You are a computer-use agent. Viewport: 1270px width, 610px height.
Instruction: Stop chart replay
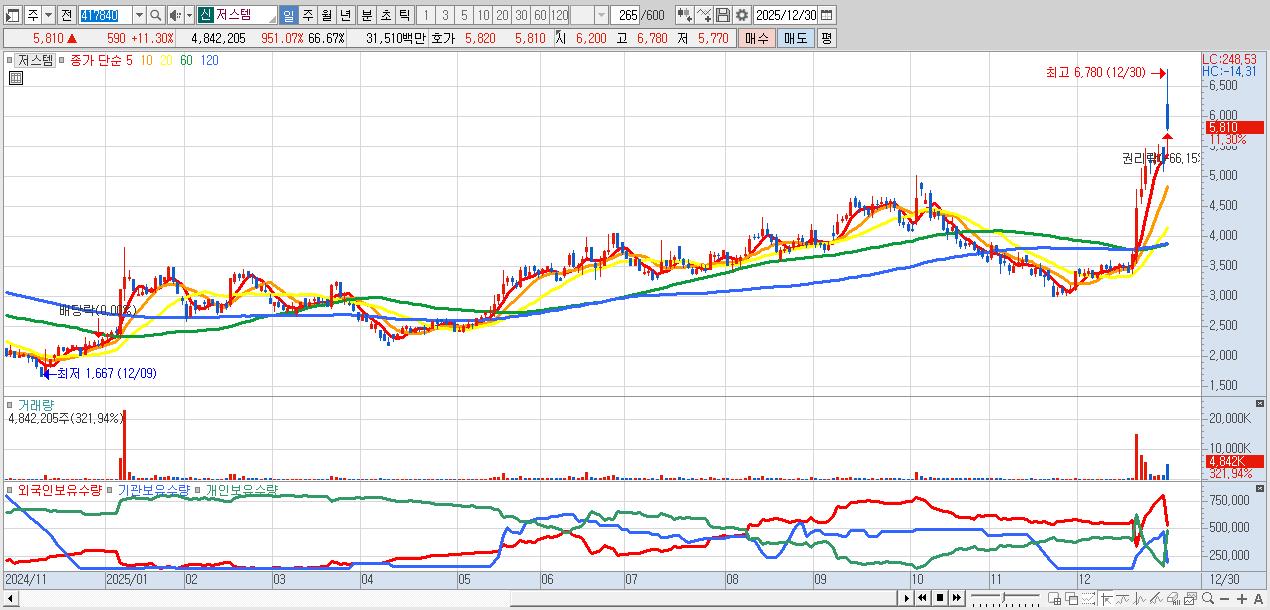click(x=940, y=598)
